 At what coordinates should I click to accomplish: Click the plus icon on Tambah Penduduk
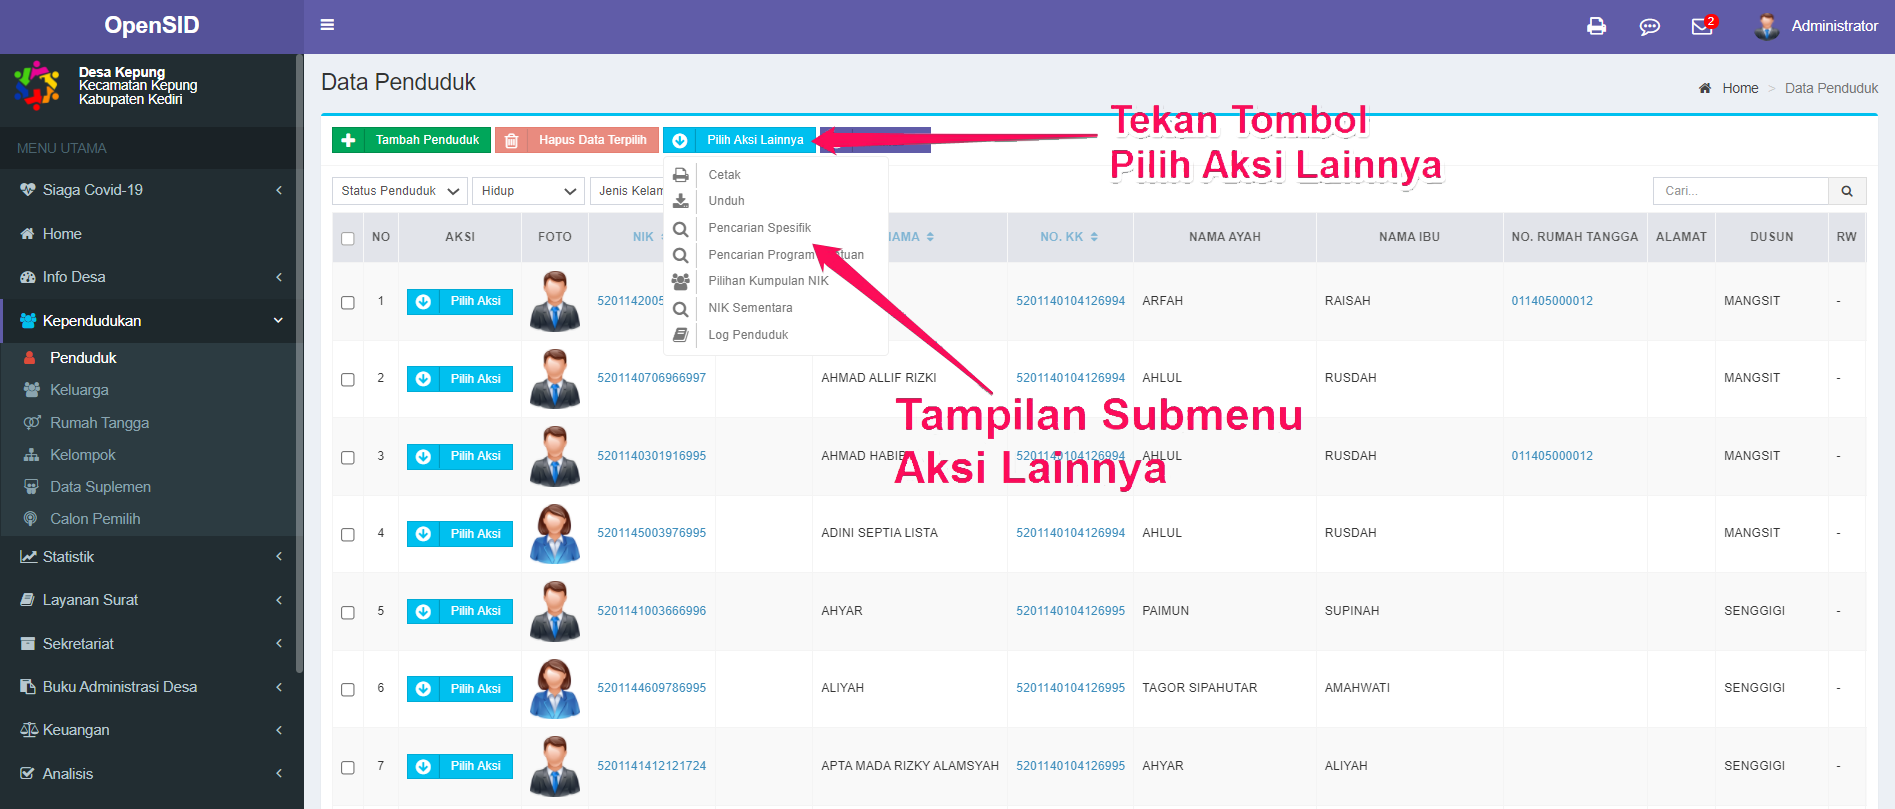[x=348, y=140]
